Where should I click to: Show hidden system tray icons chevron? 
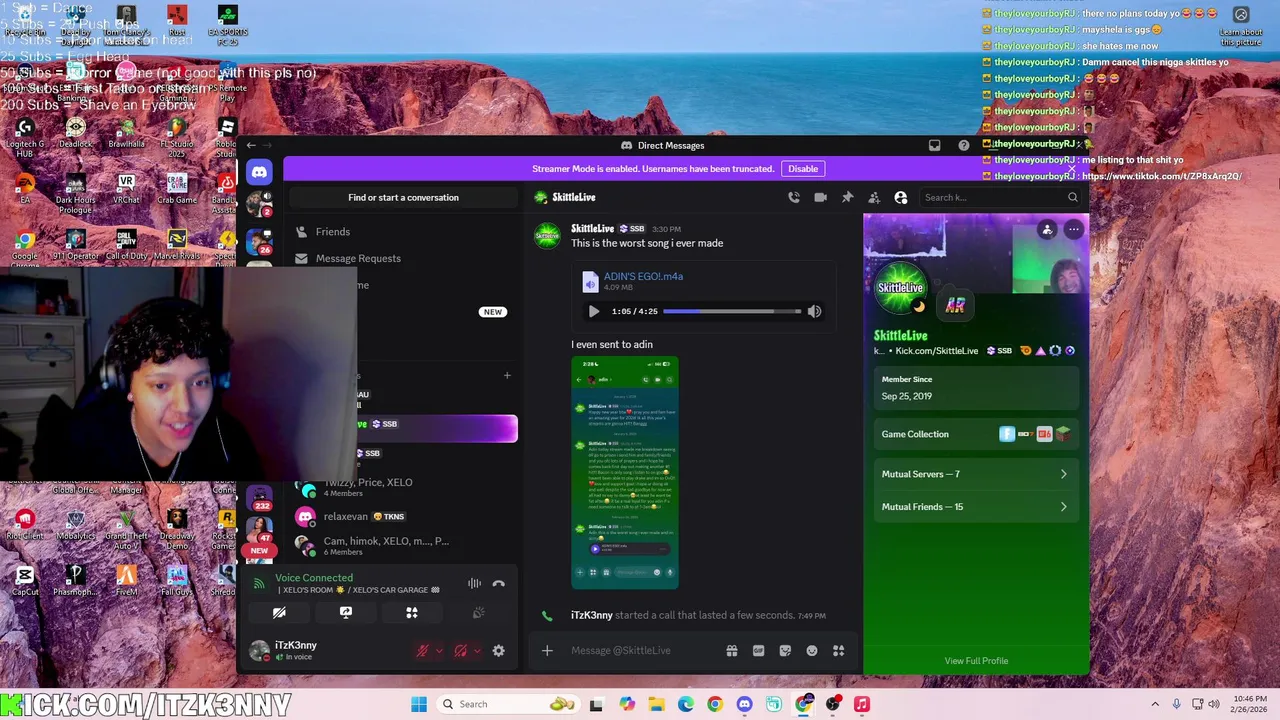click(x=1155, y=704)
